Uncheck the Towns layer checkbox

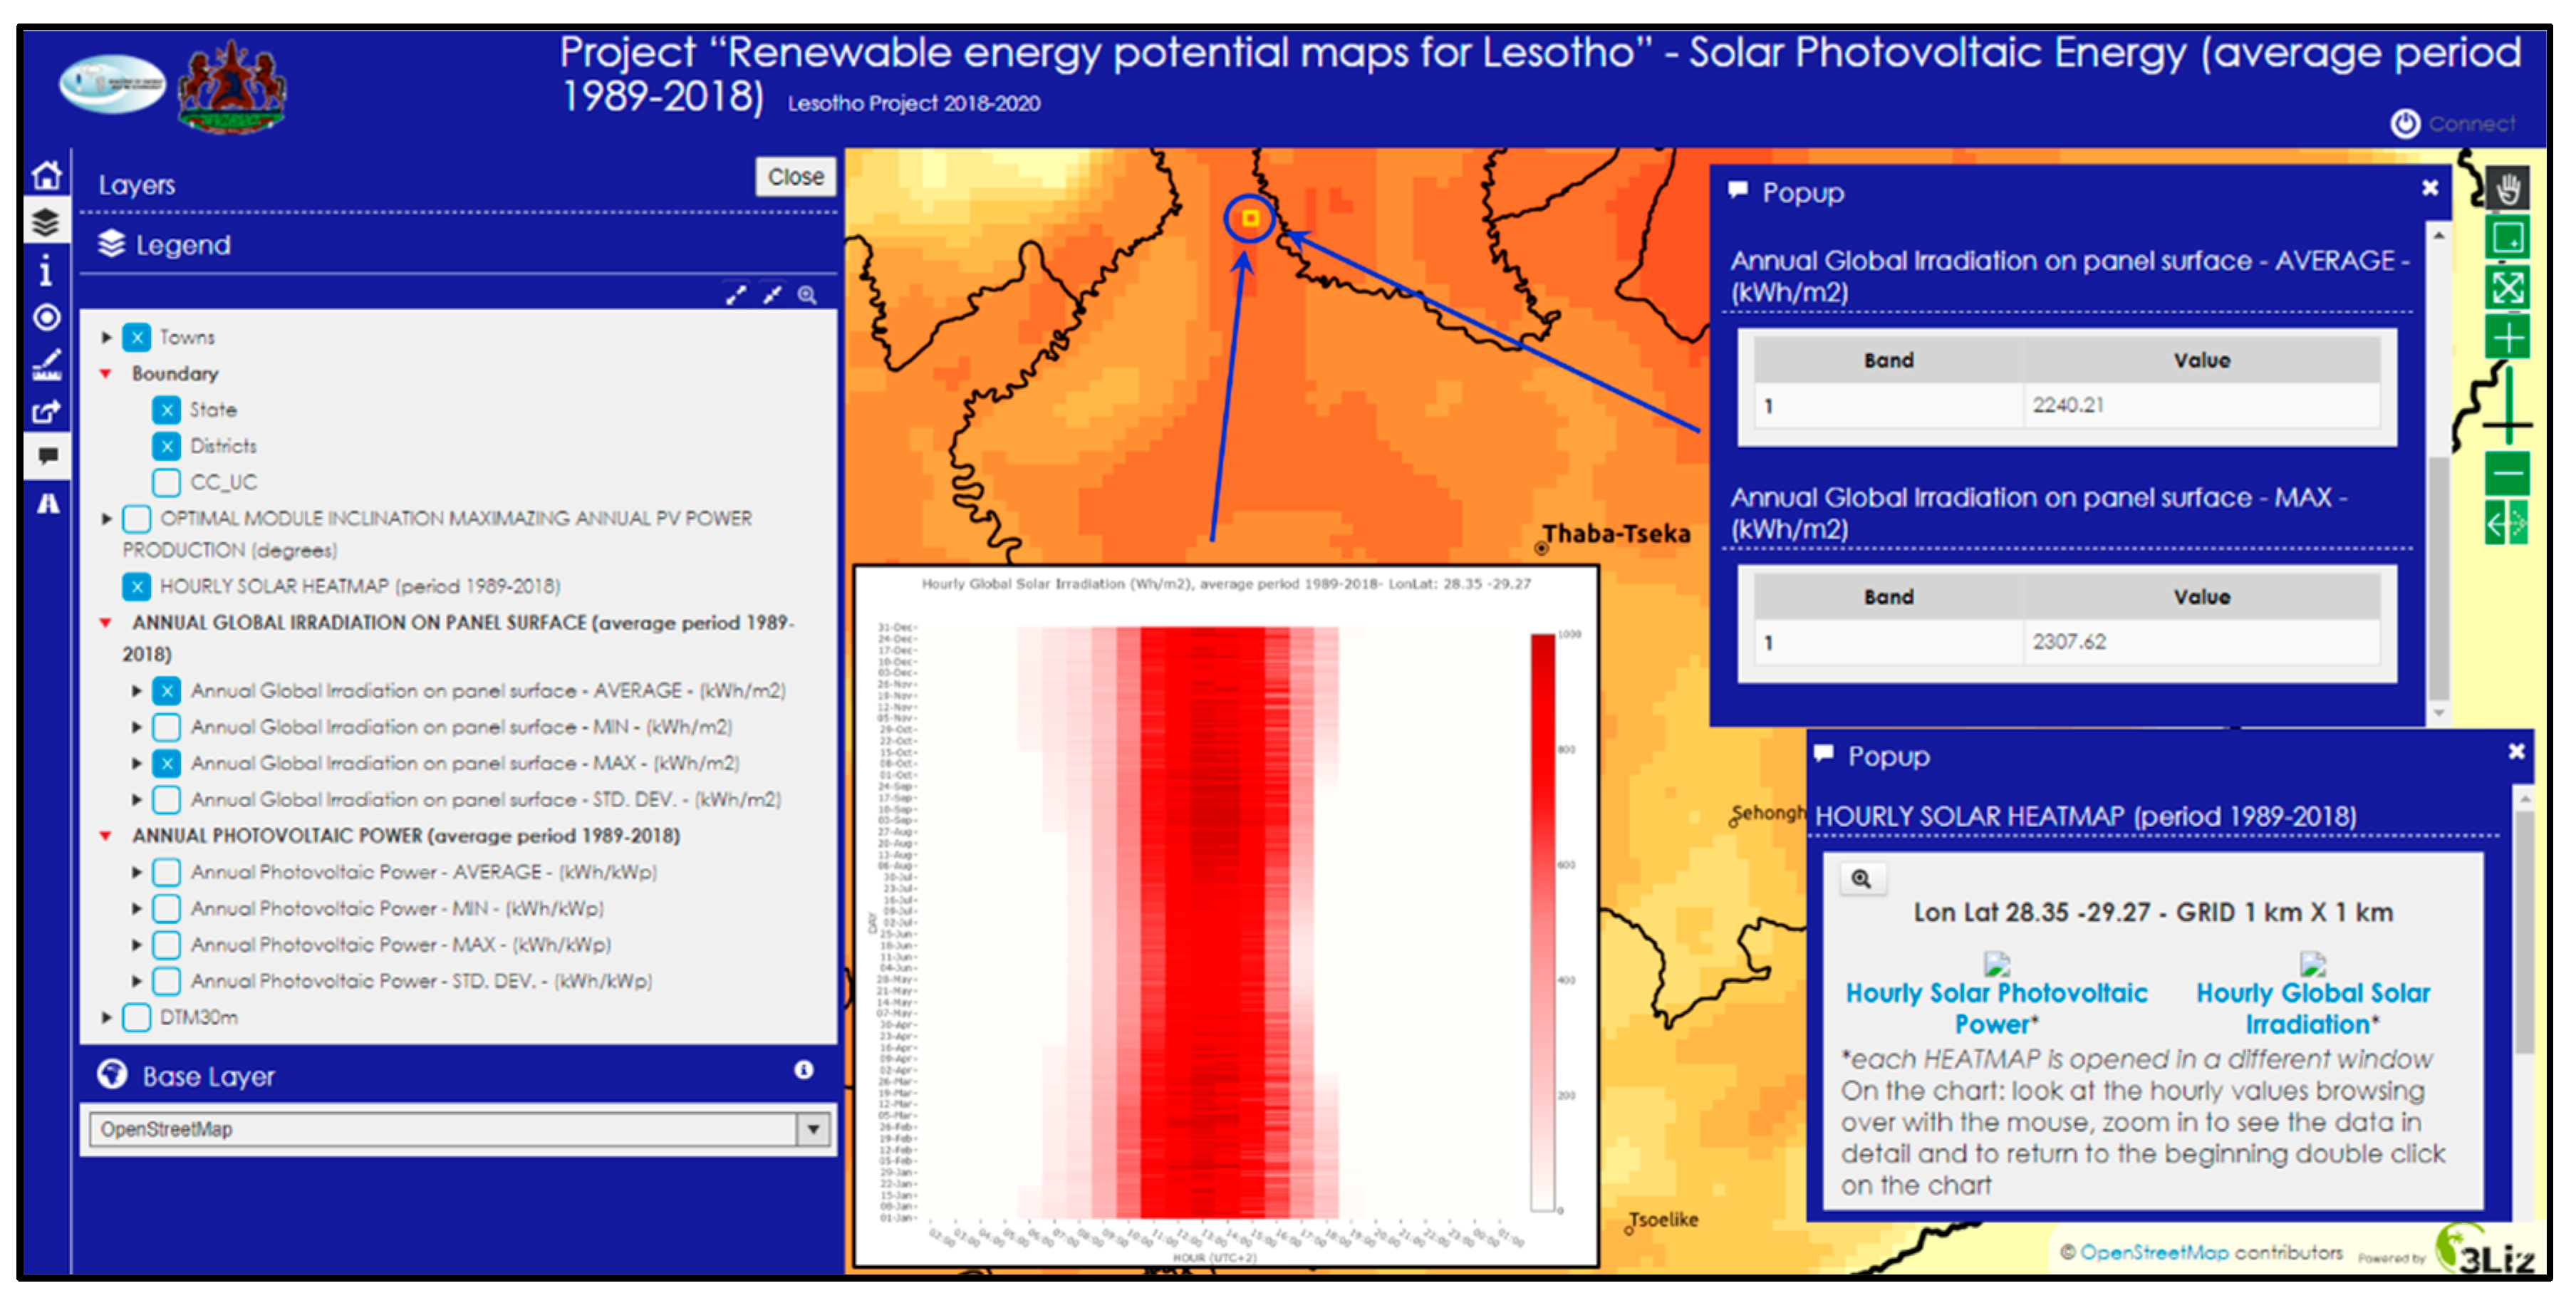[x=138, y=337]
